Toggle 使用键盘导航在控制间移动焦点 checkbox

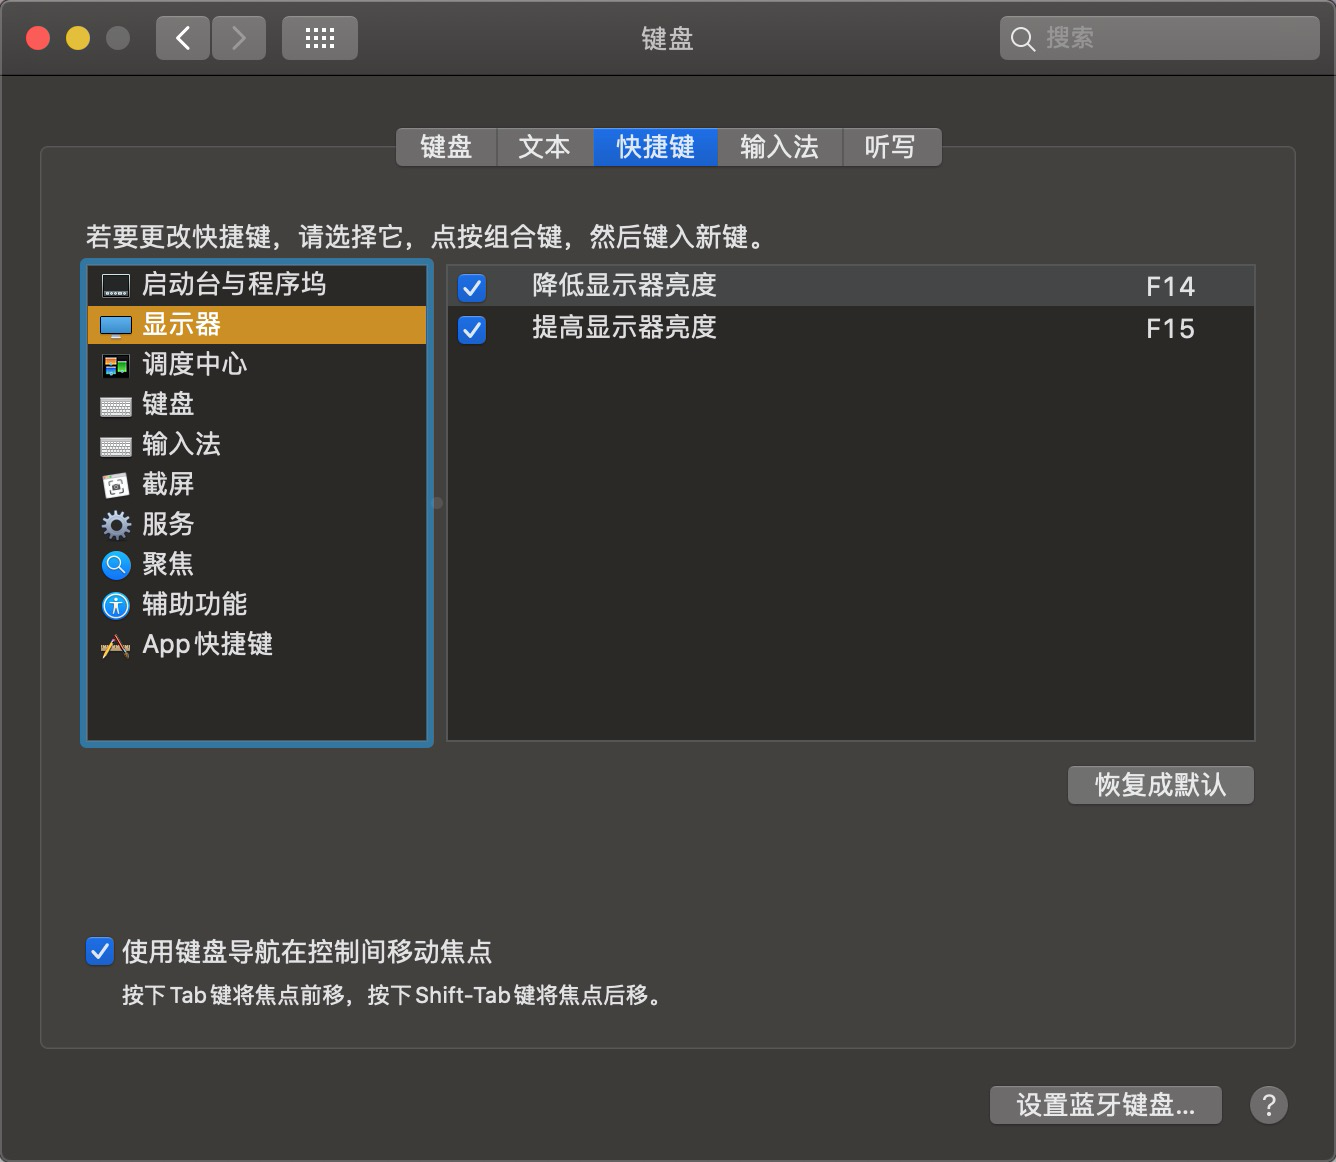pyautogui.click(x=99, y=951)
